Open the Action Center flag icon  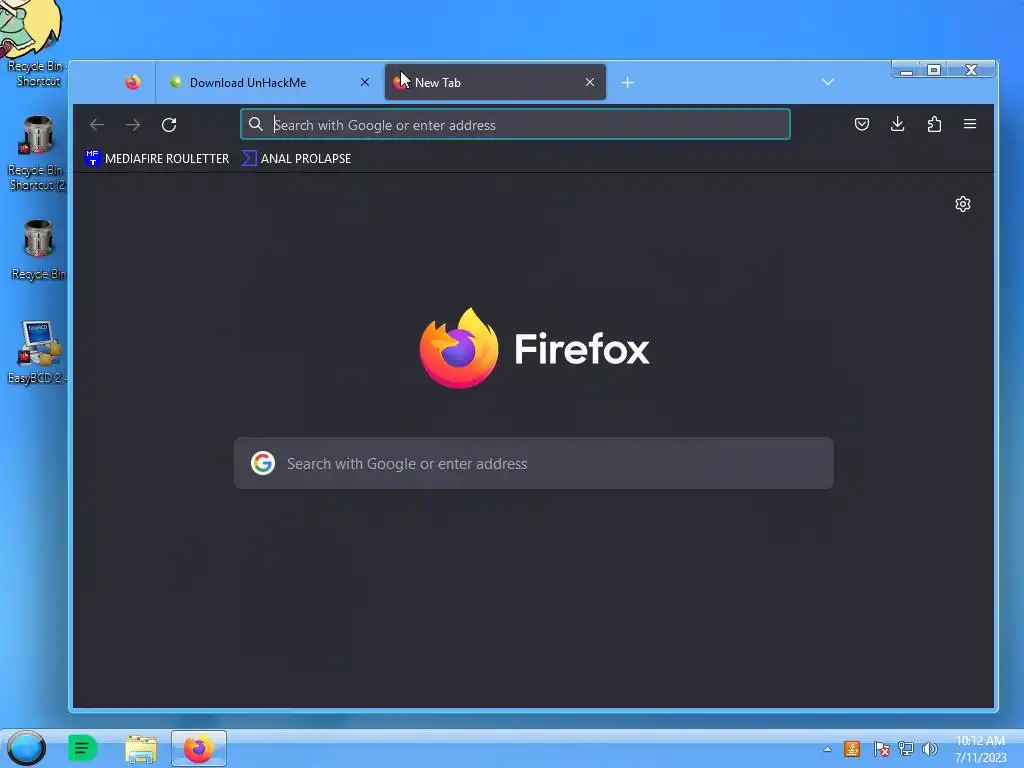pos(881,749)
